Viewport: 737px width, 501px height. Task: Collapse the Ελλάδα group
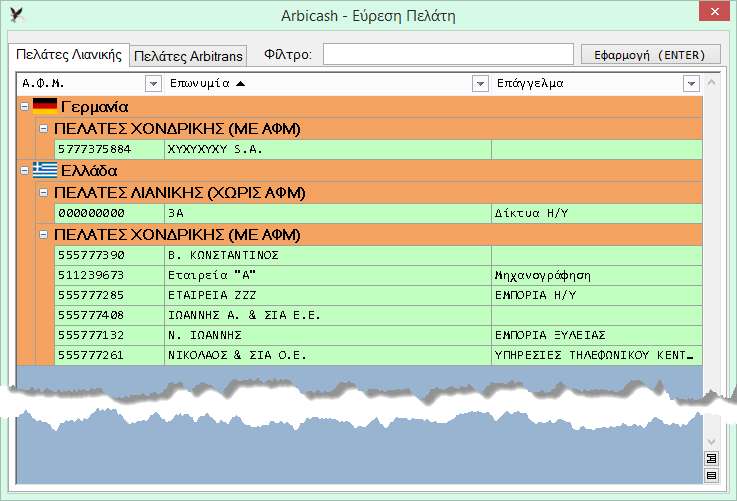point(24,171)
